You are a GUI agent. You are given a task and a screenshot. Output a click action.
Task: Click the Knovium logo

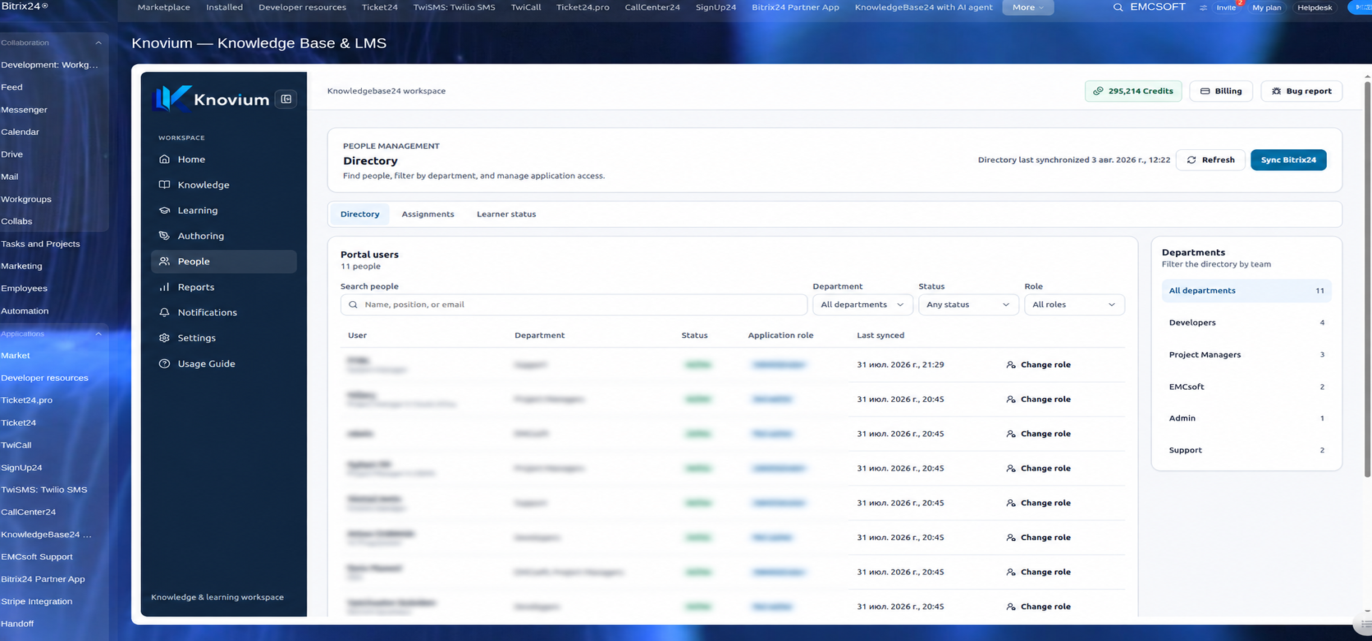click(211, 98)
